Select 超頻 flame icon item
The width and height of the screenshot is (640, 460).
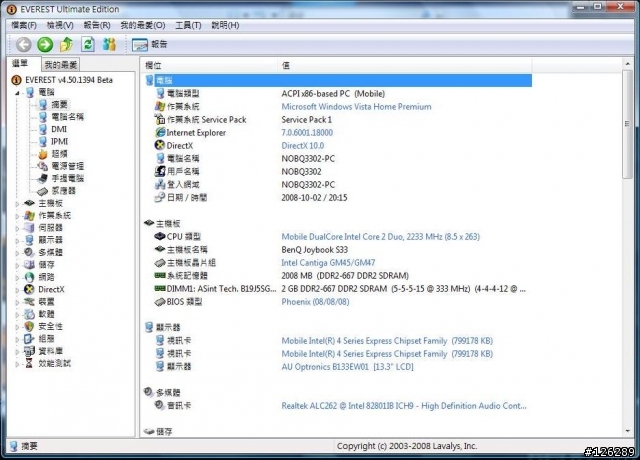[43, 154]
